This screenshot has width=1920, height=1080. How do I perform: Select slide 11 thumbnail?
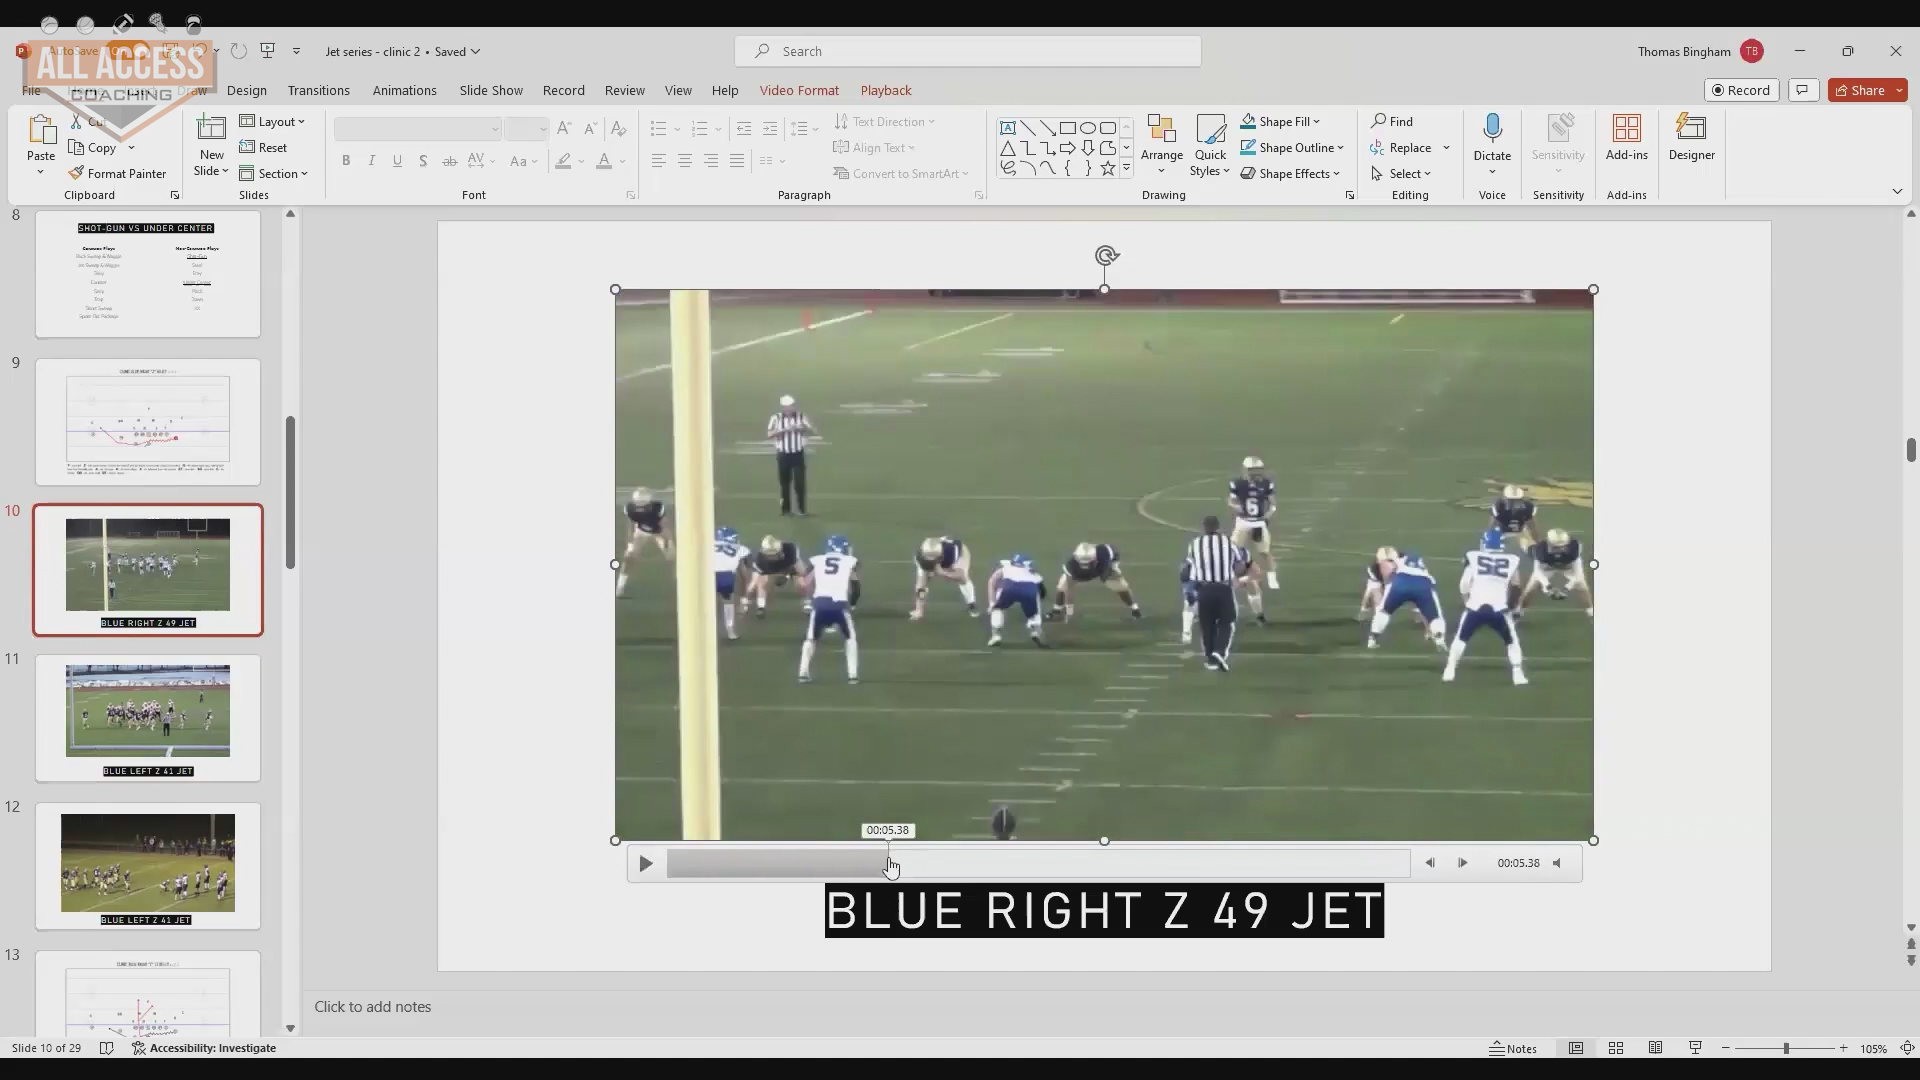point(148,718)
